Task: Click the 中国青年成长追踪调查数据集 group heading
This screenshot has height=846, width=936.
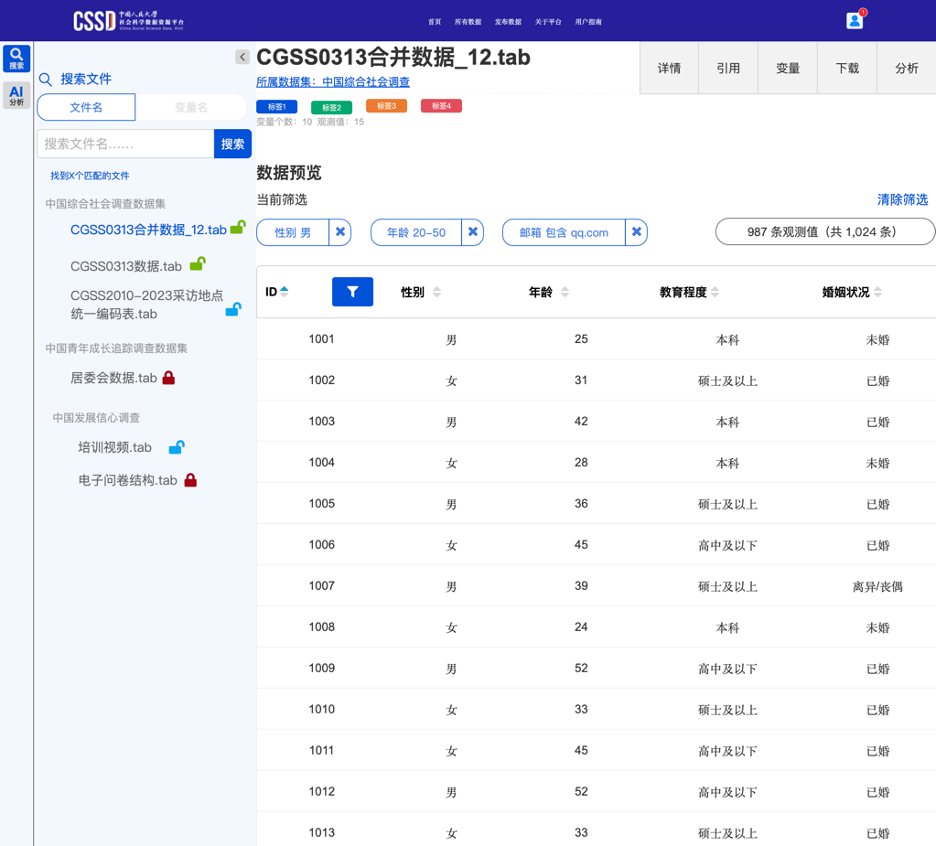Action: pos(116,348)
